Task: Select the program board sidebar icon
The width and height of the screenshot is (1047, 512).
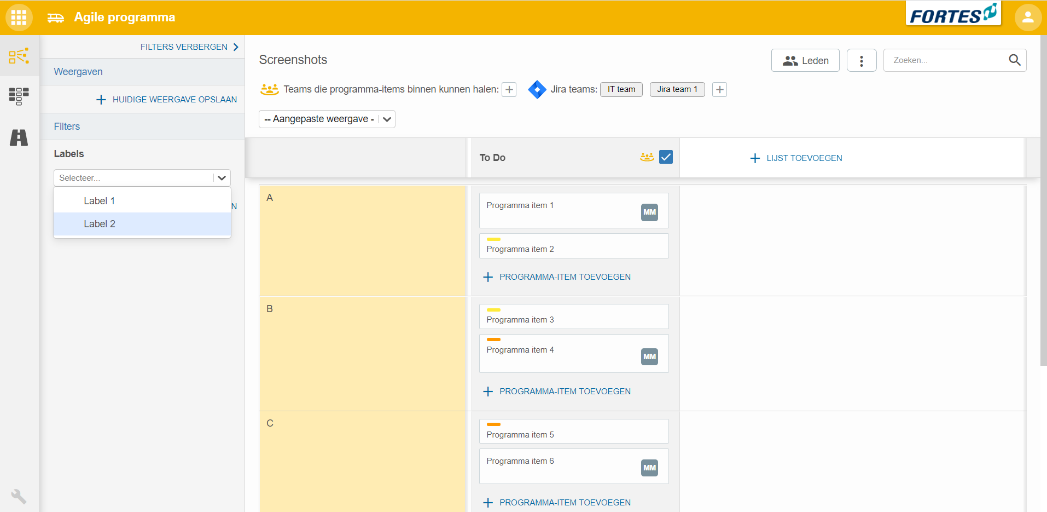Action: pyautogui.click(x=19, y=56)
